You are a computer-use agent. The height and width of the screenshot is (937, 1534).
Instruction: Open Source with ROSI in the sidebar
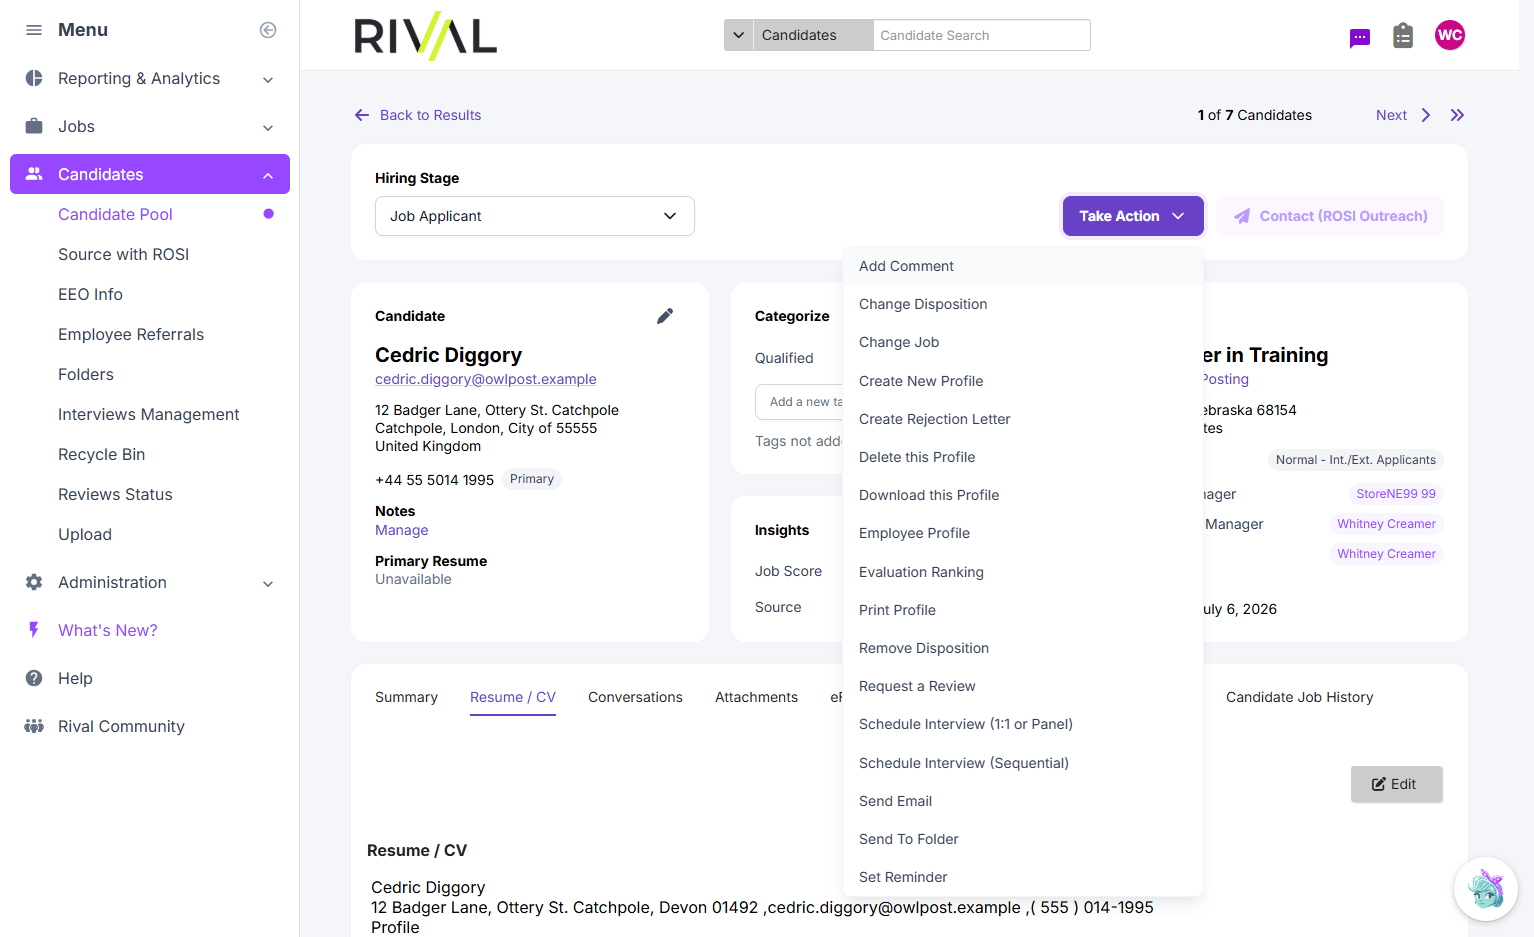pos(123,254)
